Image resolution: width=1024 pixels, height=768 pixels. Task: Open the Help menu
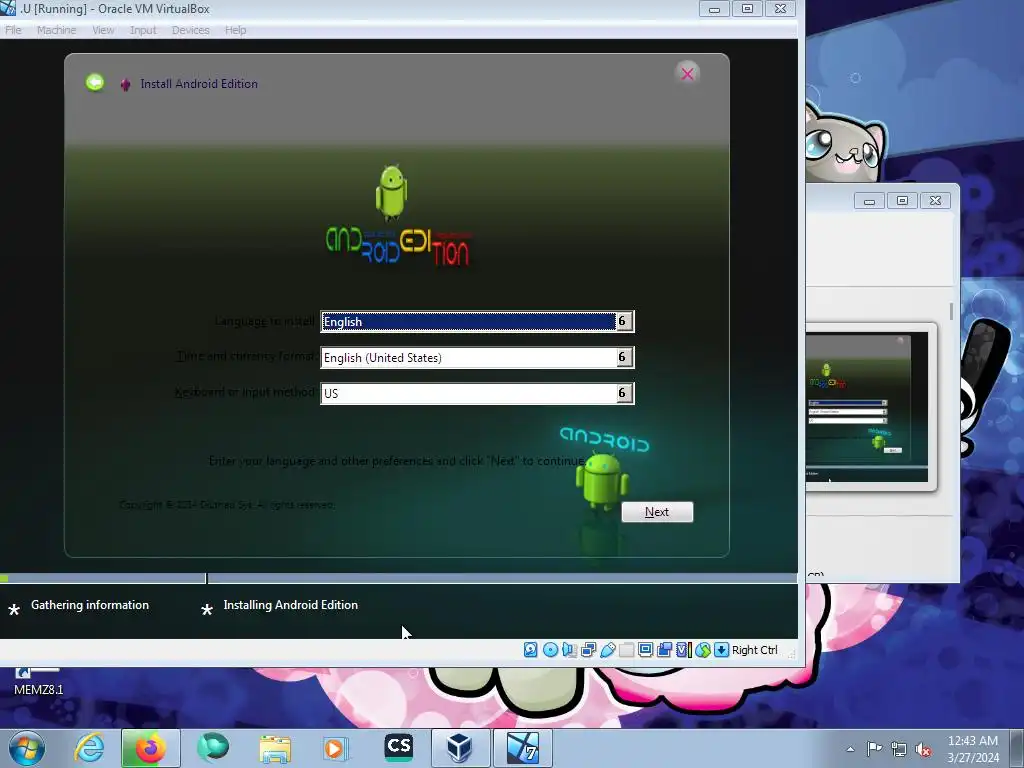(236, 30)
